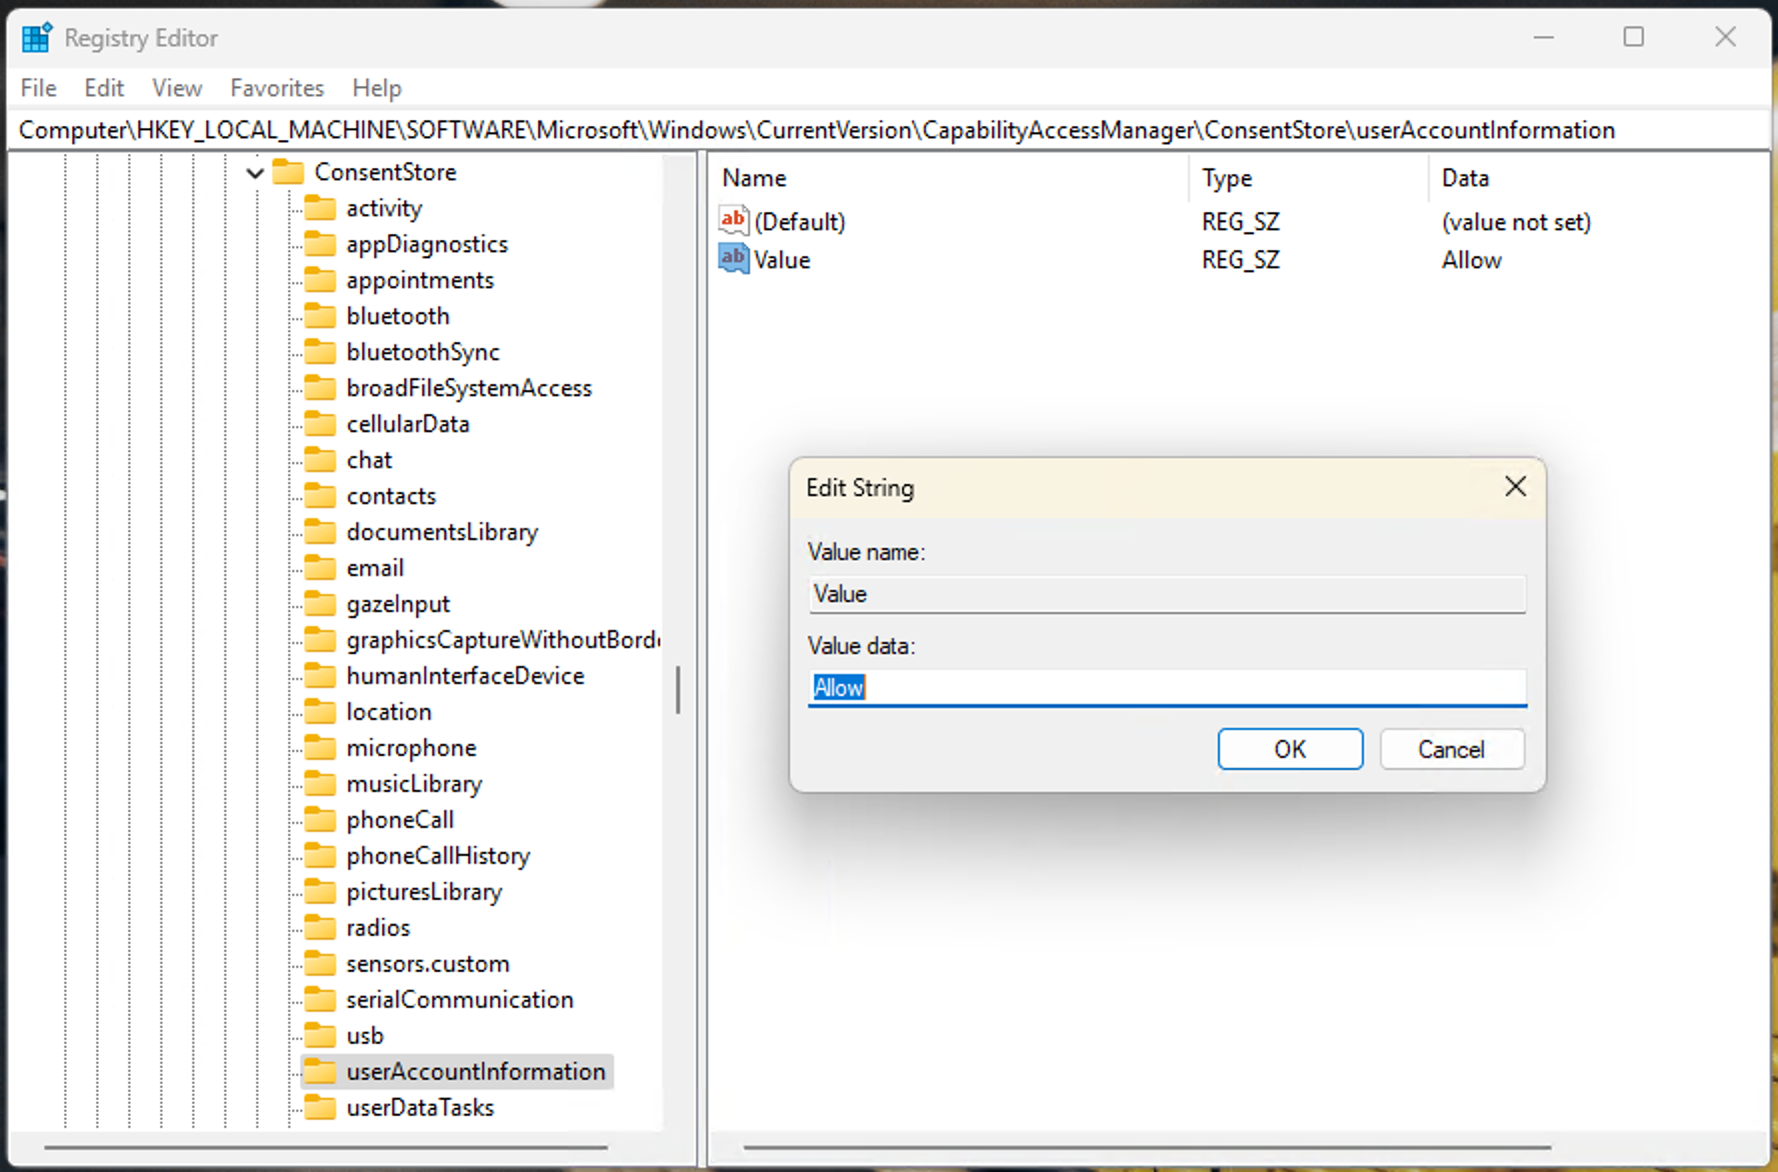The image size is (1778, 1172).
Task: Expand the pictureLibrary registry key
Action: pos(424,891)
